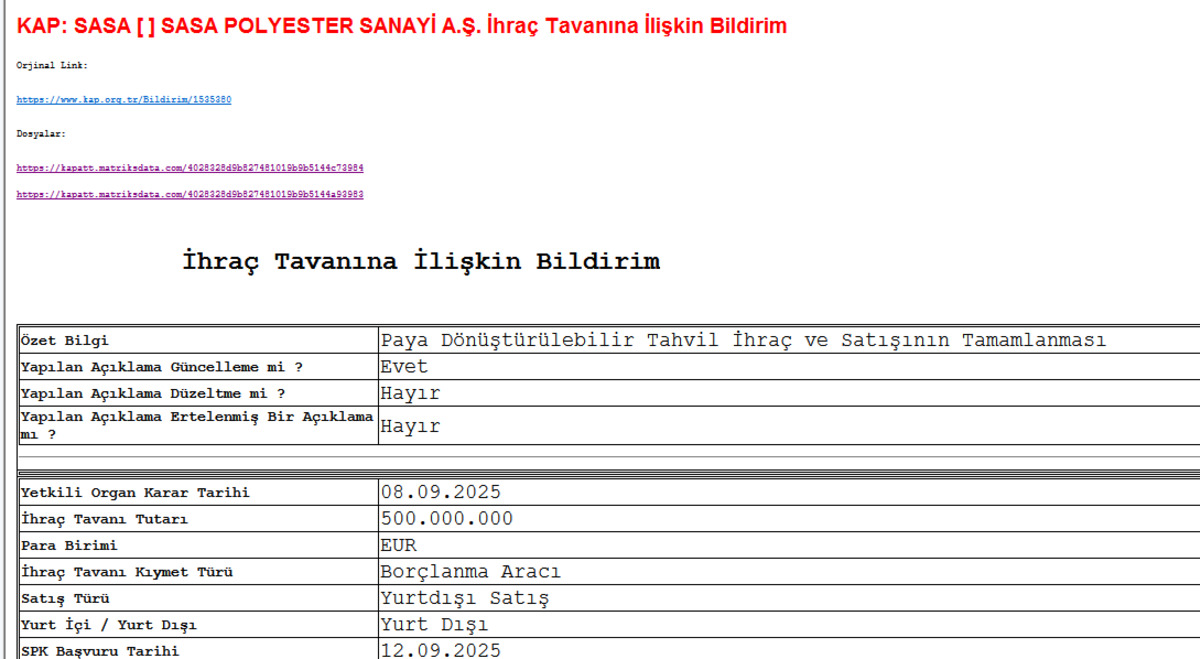
Task: Select 'SPK Başvuru Tarihi' label
Action: click(x=100, y=651)
